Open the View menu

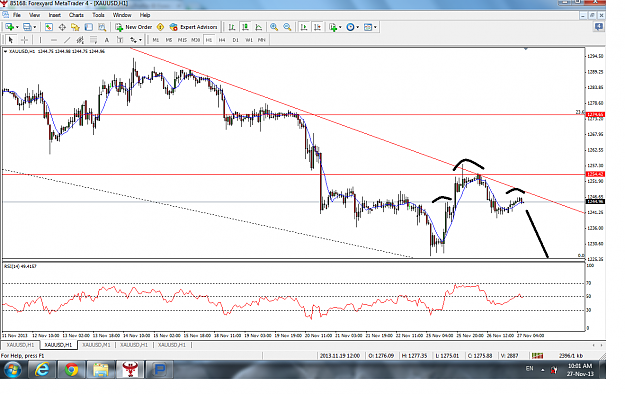34,15
